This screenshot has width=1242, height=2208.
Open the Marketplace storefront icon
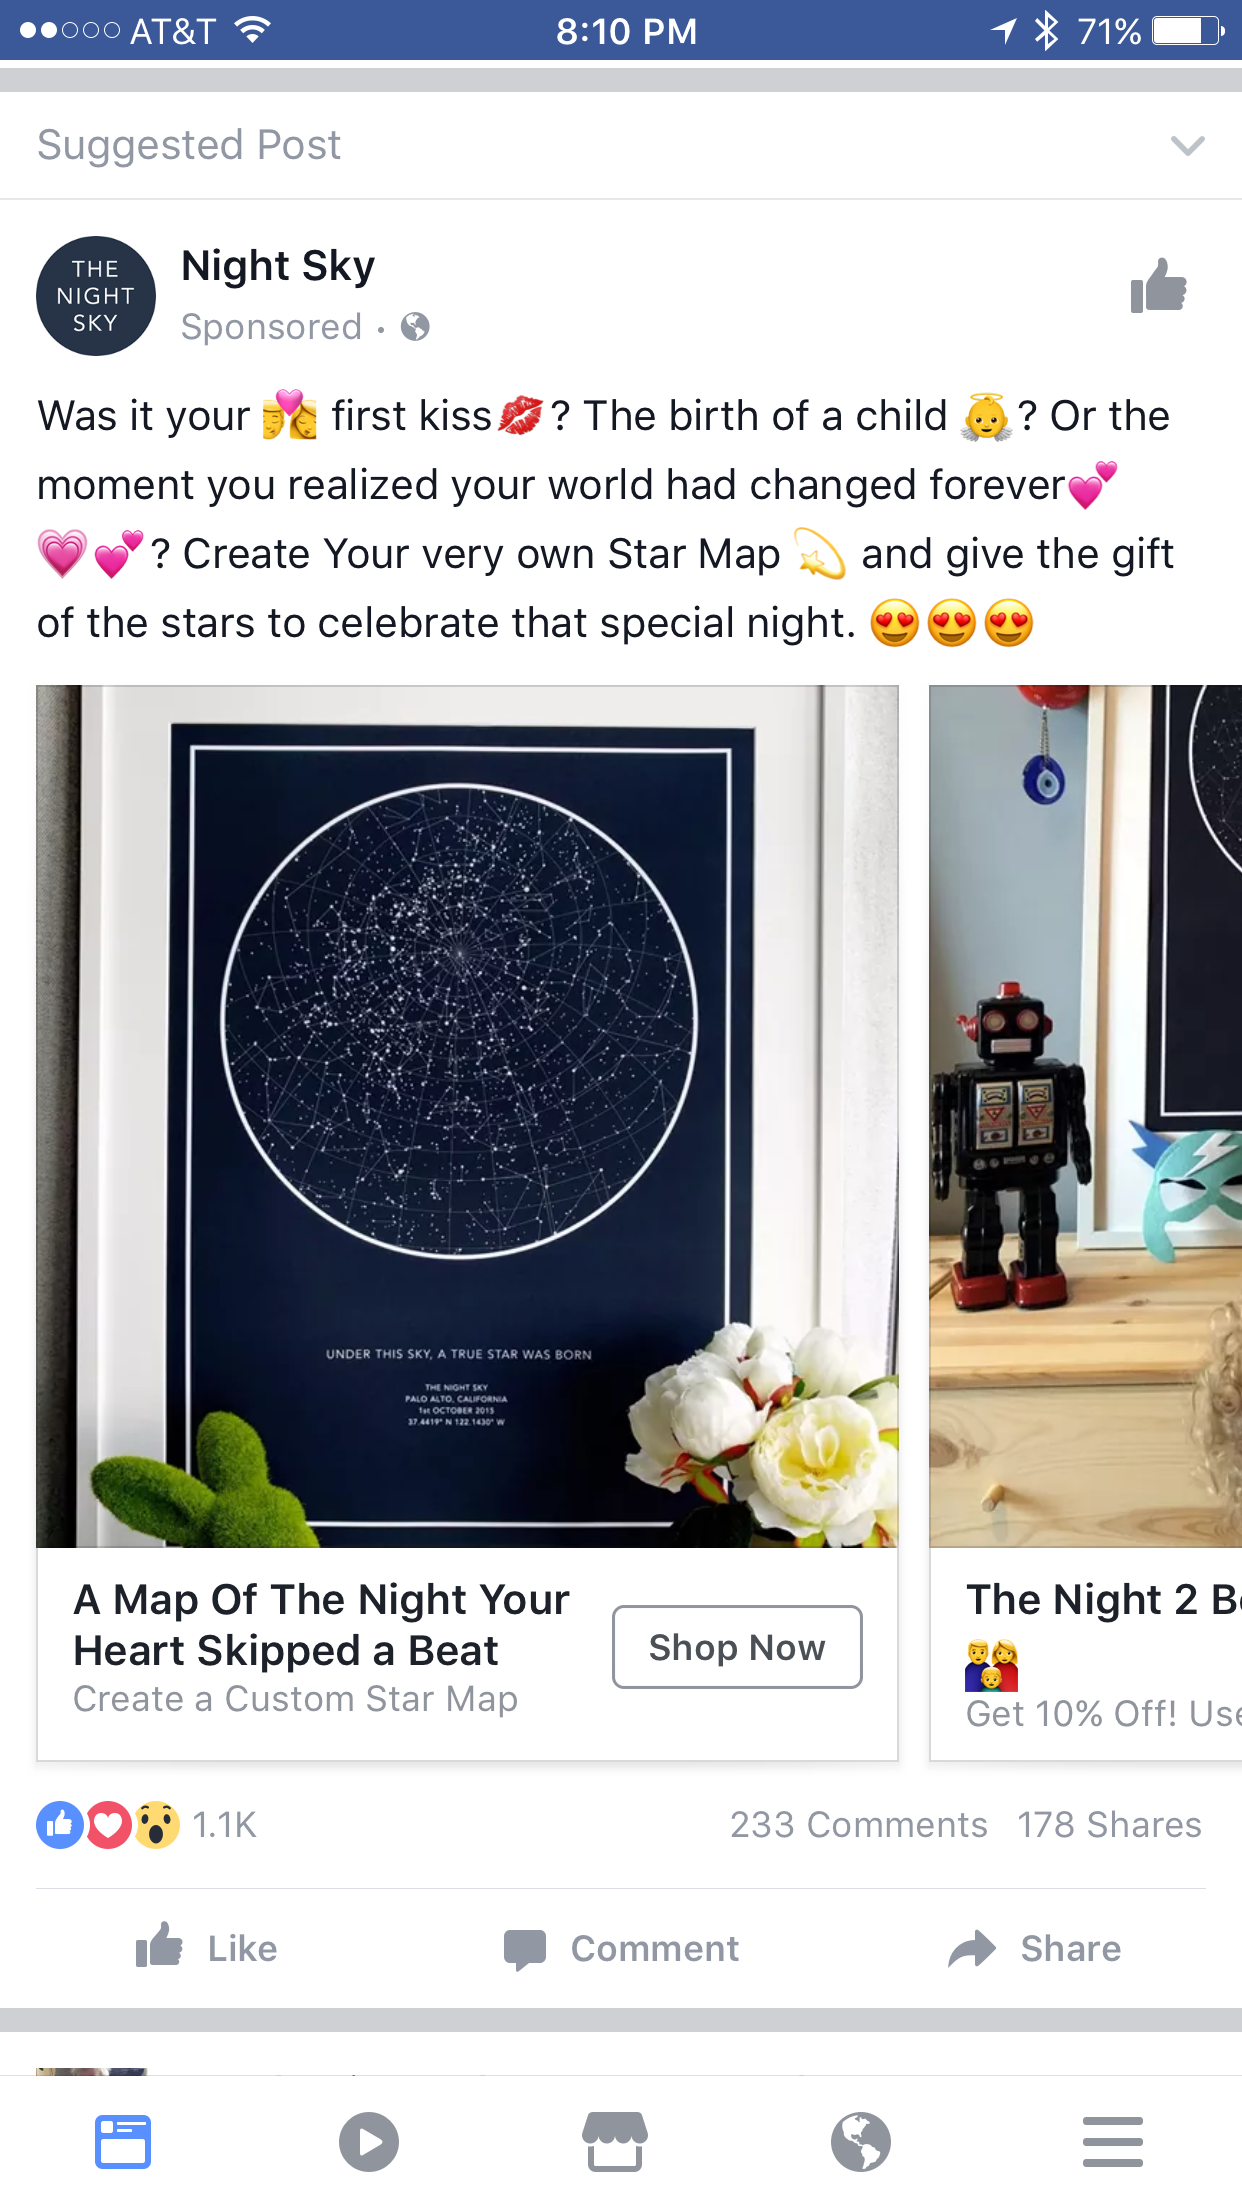(x=615, y=2142)
